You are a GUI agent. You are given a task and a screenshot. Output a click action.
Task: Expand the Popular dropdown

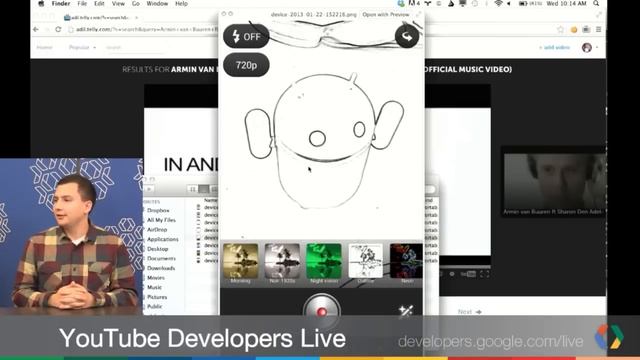(82, 47)
